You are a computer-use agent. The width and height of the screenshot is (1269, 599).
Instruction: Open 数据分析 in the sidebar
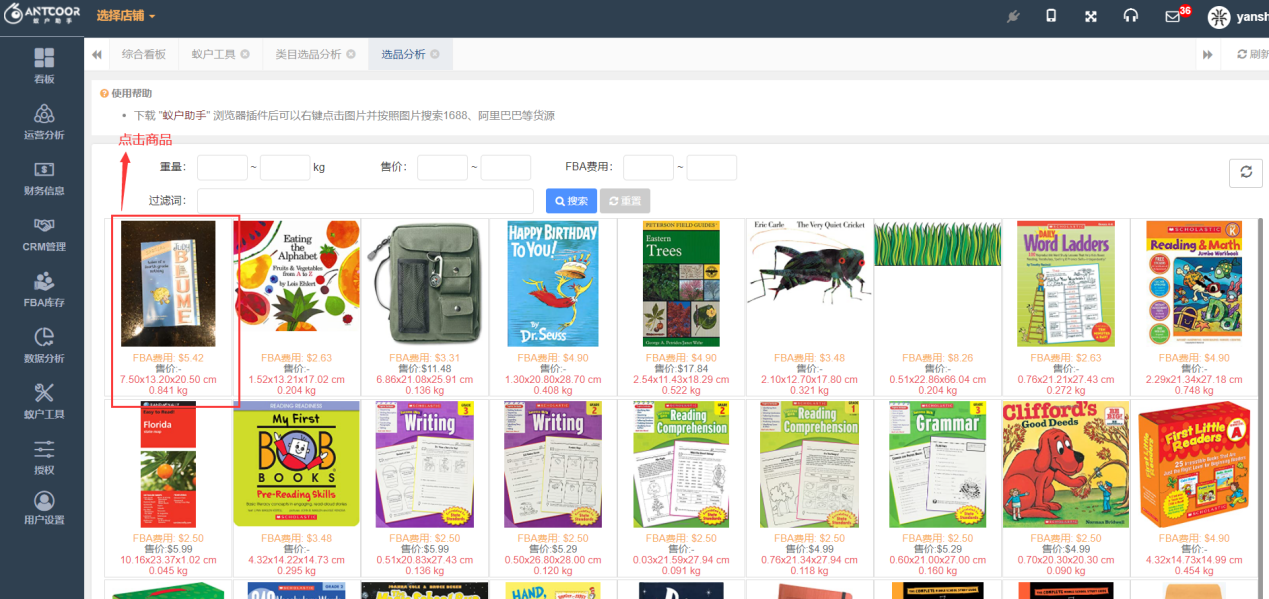(x=43, y=345)
